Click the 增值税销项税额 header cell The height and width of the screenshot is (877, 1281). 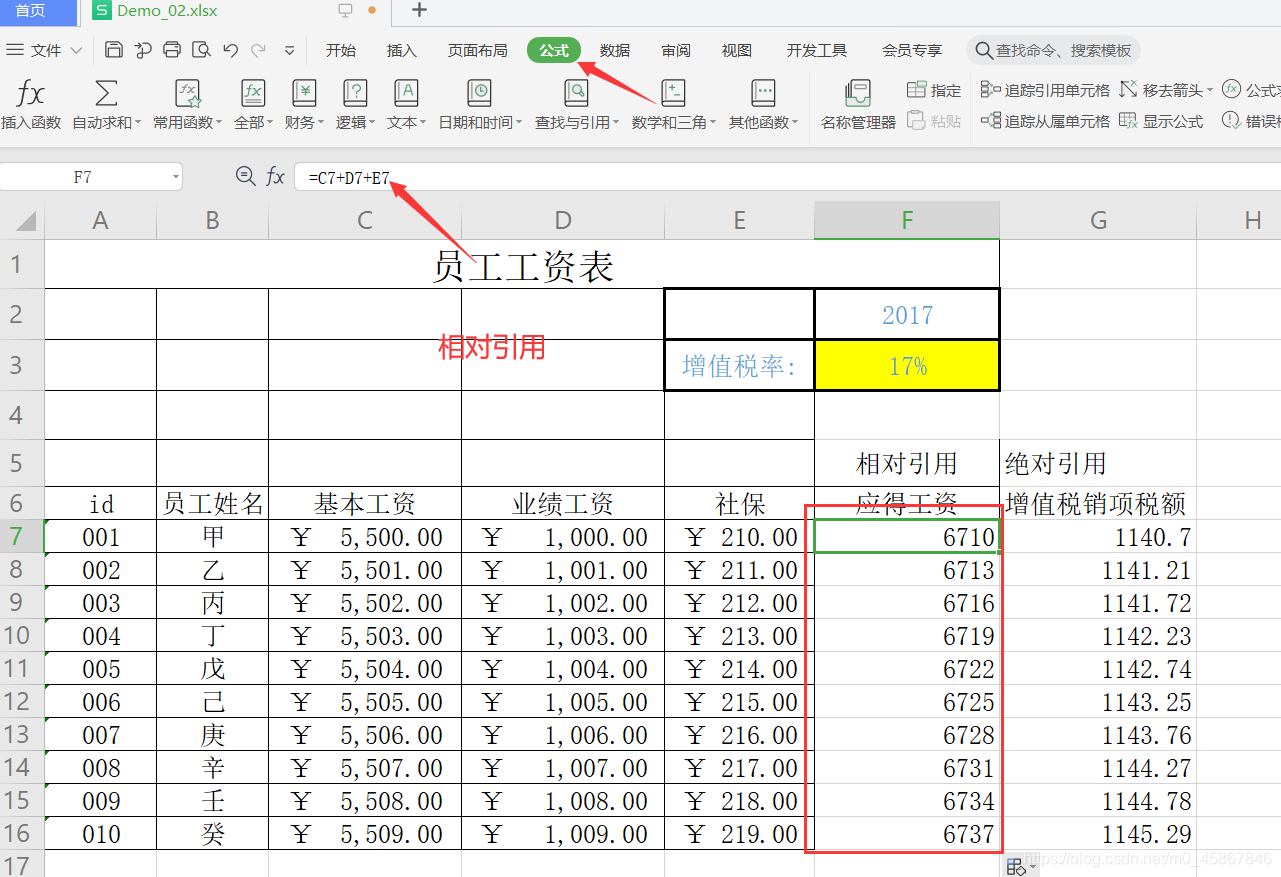point(1098,503)
